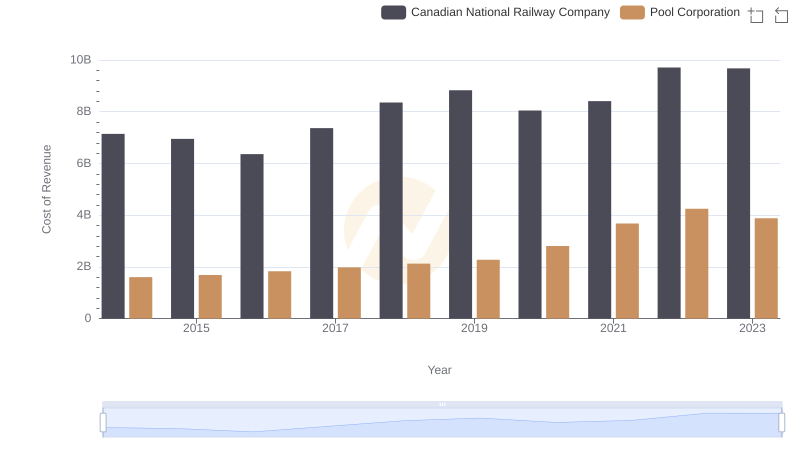Screen dimensions: 800x461
Task: Click the 2B y-axis label
Action: pos(84,266)
